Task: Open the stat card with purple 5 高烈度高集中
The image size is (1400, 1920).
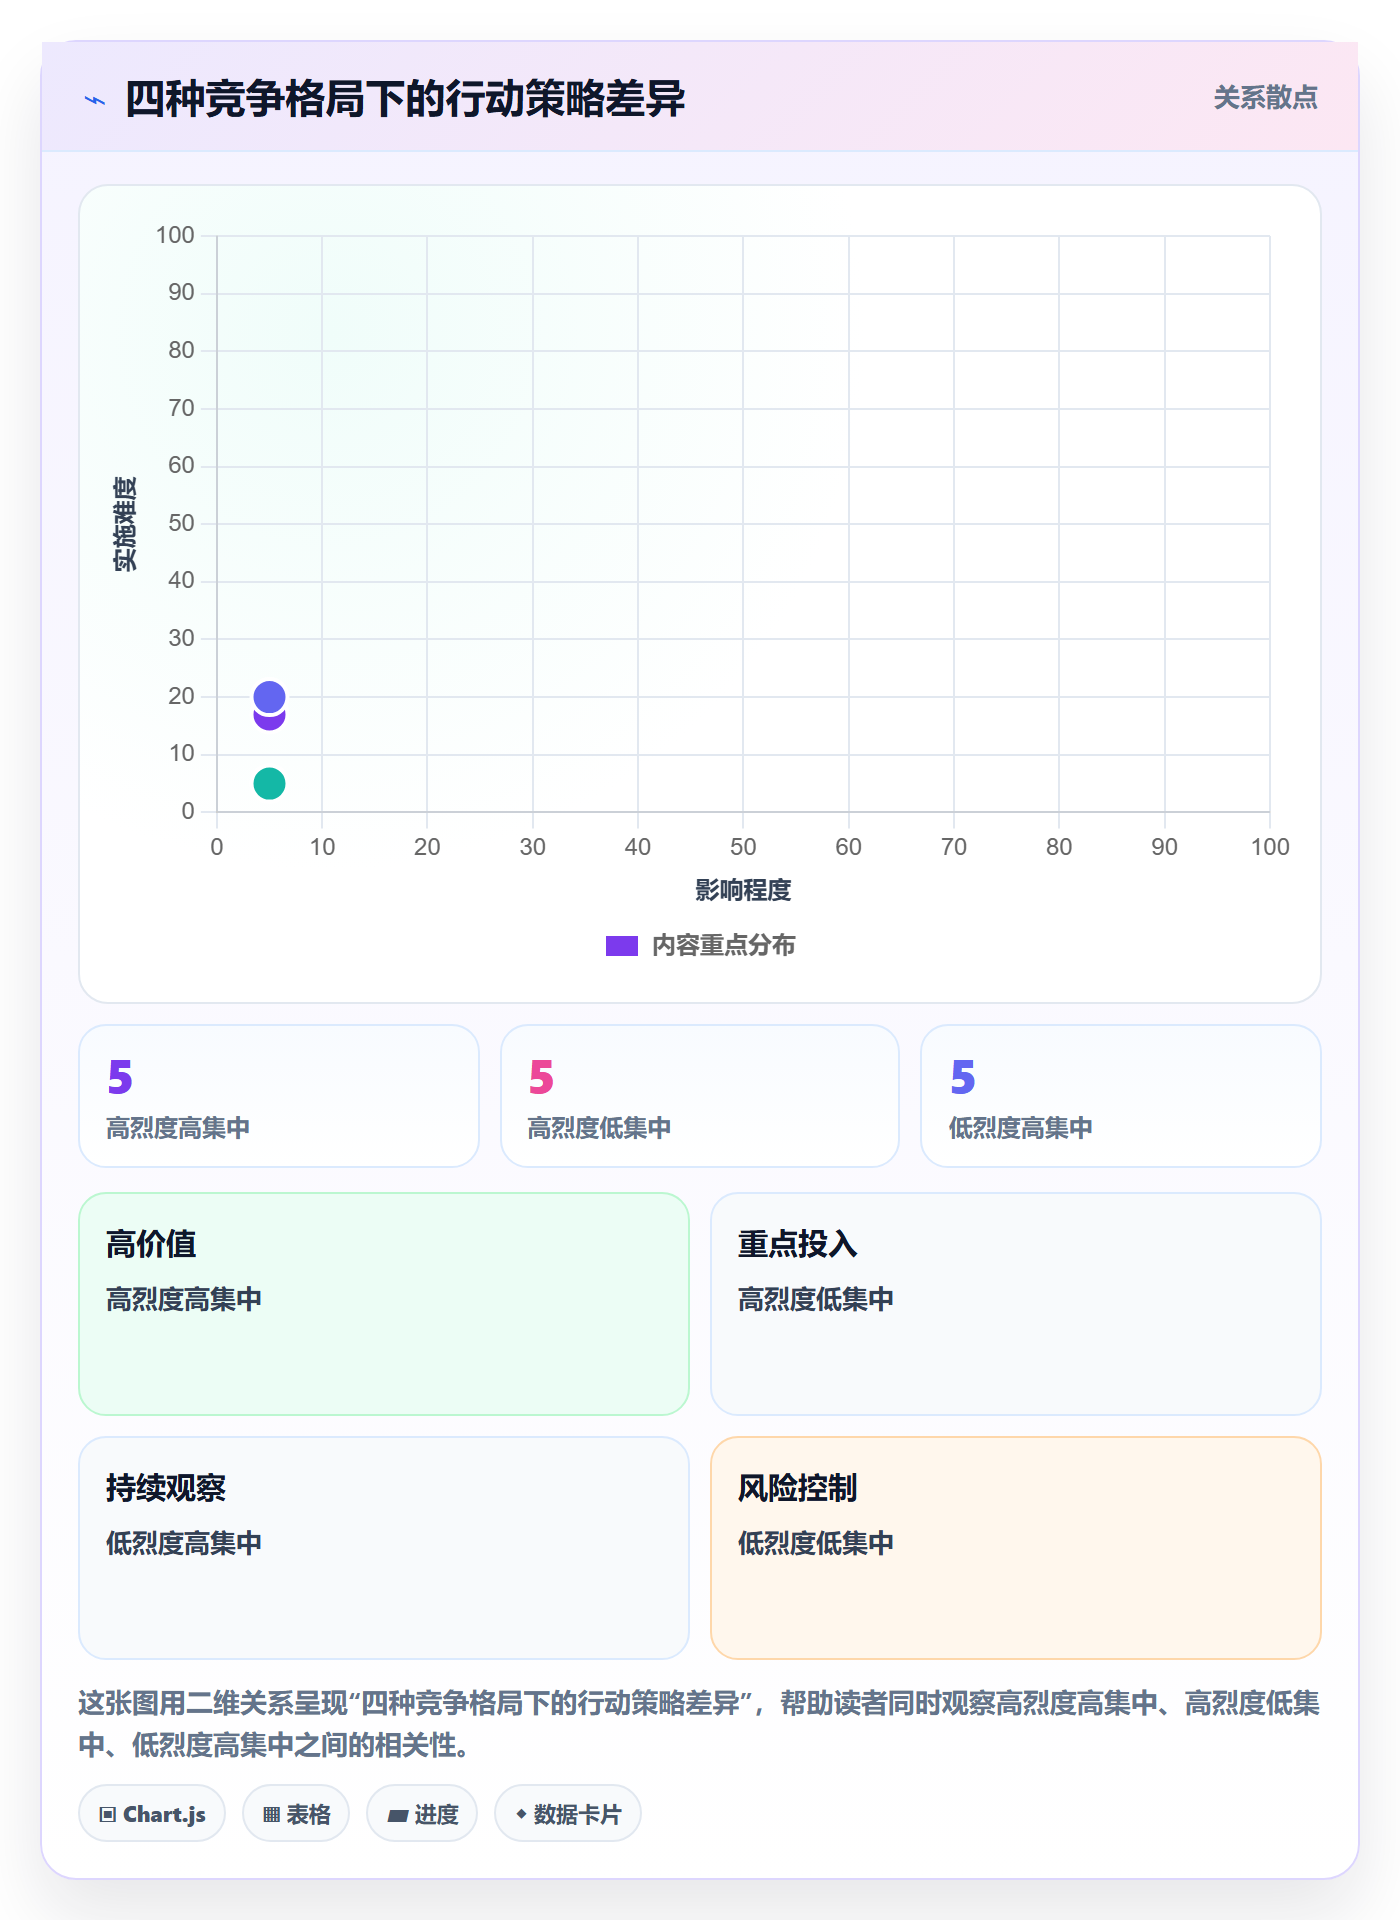Action: (x=279, y=1096)
